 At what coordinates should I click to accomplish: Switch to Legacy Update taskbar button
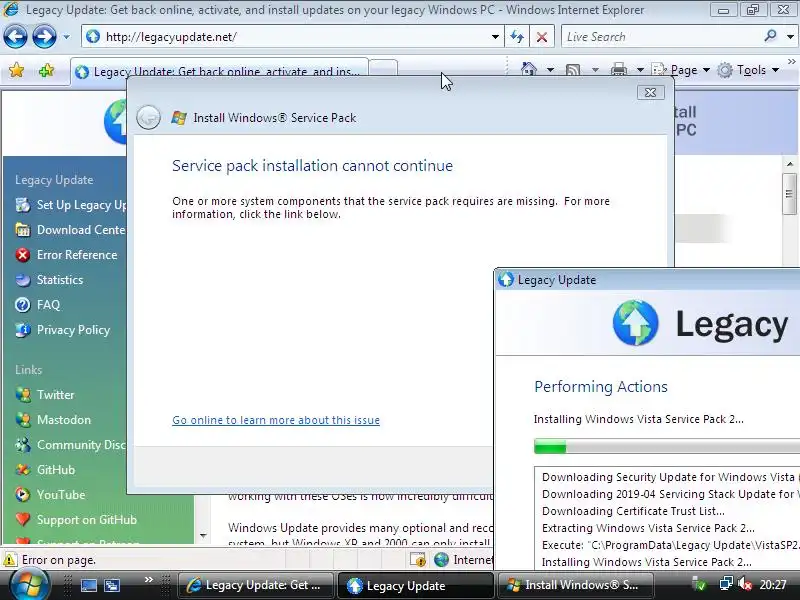point(415,585)
